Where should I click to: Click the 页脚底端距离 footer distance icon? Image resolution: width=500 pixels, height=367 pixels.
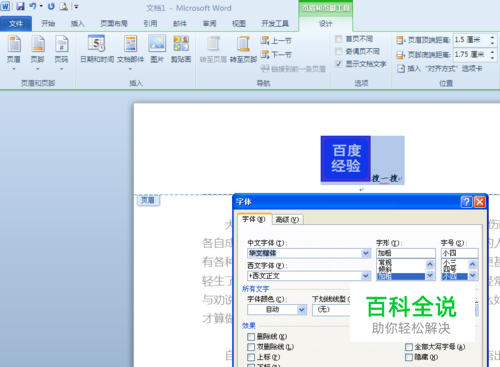click(x=400, y=55)
